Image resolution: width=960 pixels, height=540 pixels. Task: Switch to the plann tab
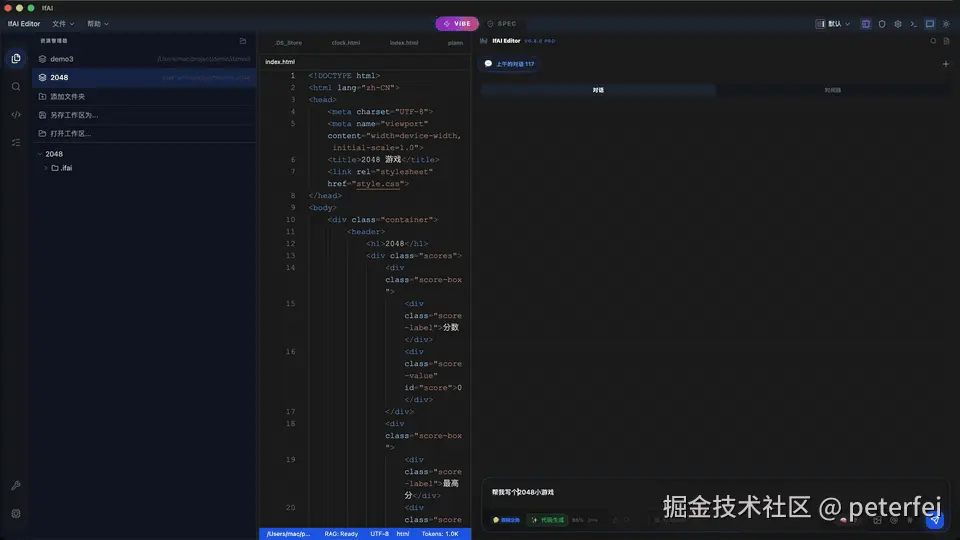coord(455,43)
